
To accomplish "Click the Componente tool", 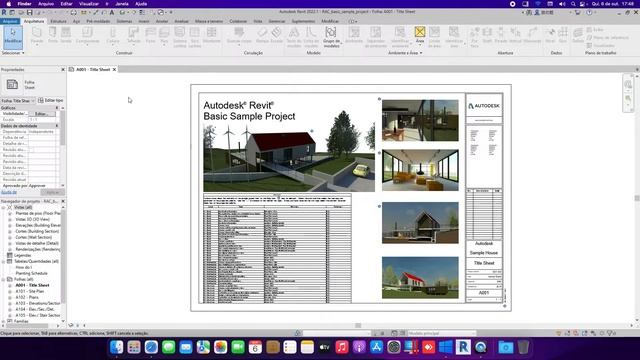I will tap(87, 35).
